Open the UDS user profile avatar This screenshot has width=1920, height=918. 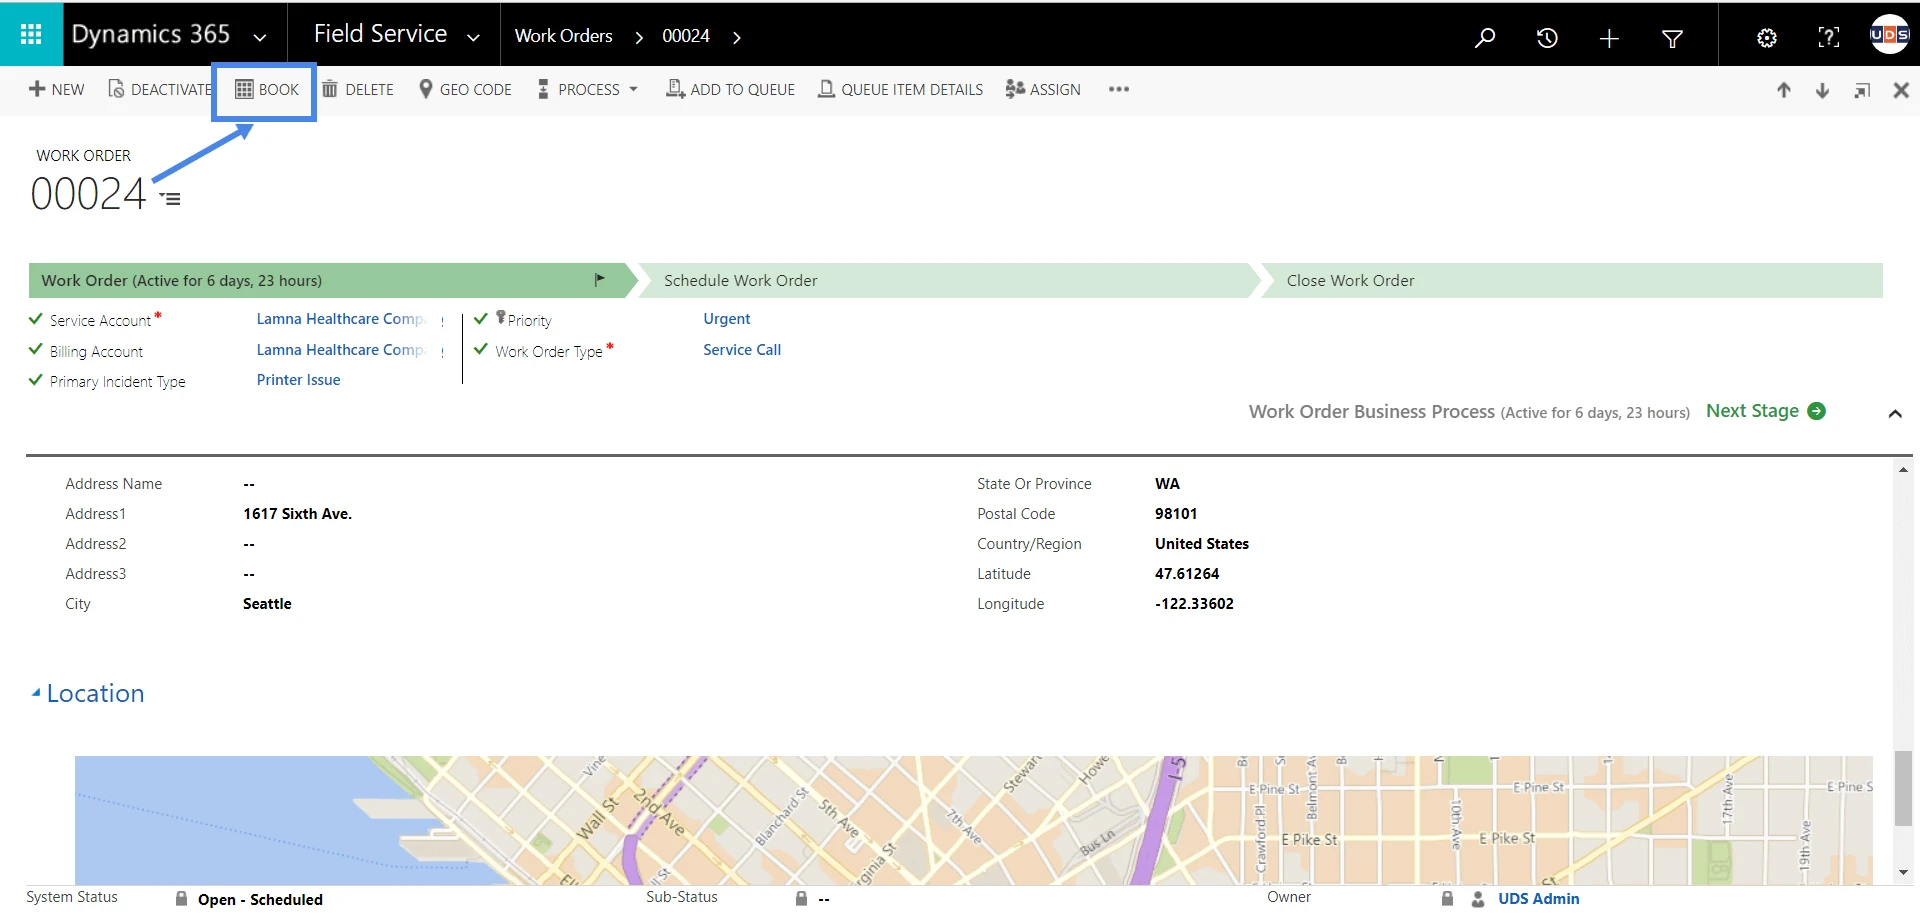pyautogui.click(x=1889, y=34)
